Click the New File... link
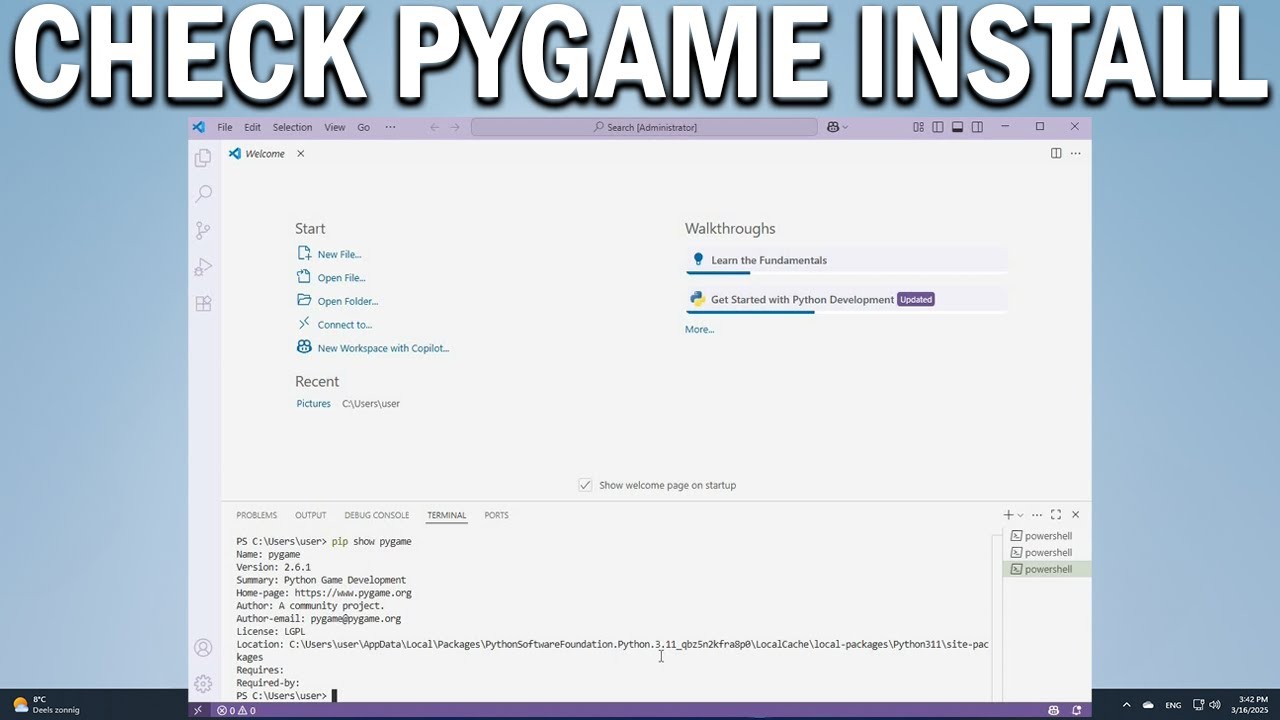The width and height of the screenshot is (1280, 720). [339, 254]
